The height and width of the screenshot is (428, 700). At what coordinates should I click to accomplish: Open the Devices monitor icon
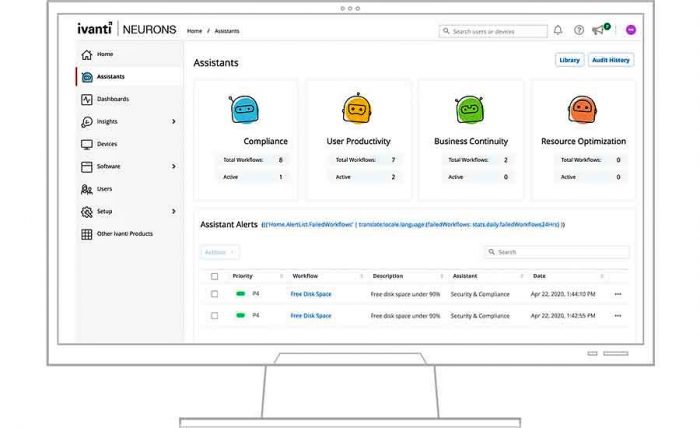[x=87, y=144]
